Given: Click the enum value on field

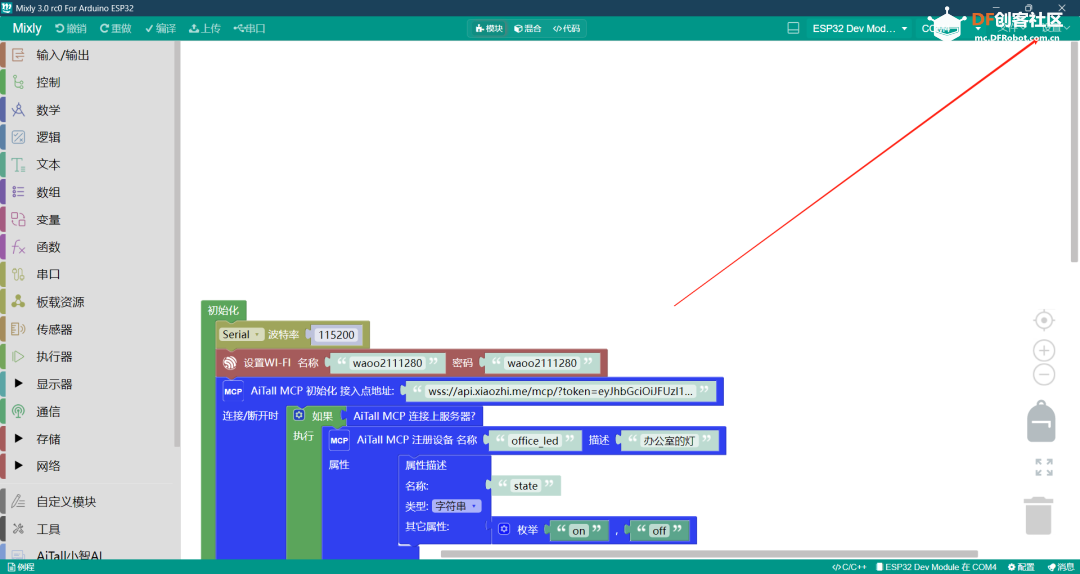Looking at the screenshot, I should coord(579,531).
